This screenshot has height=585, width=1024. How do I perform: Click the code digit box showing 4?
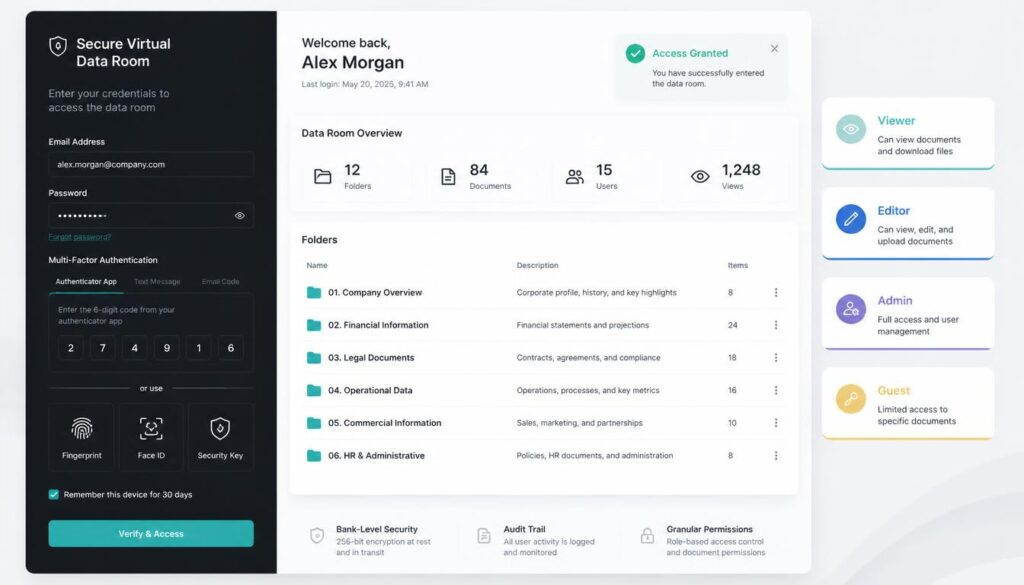coord(135,348)
